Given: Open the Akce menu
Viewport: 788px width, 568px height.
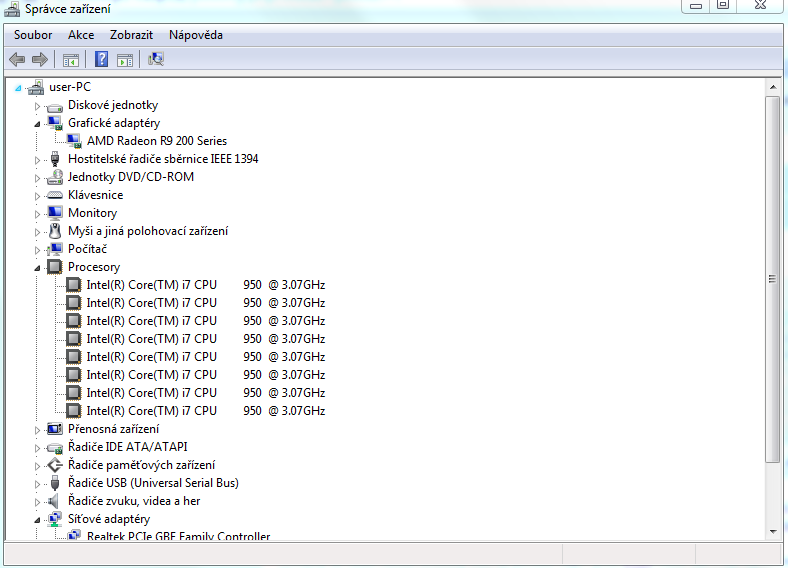Looking at the screenshot, I should (x=81, y=35).
